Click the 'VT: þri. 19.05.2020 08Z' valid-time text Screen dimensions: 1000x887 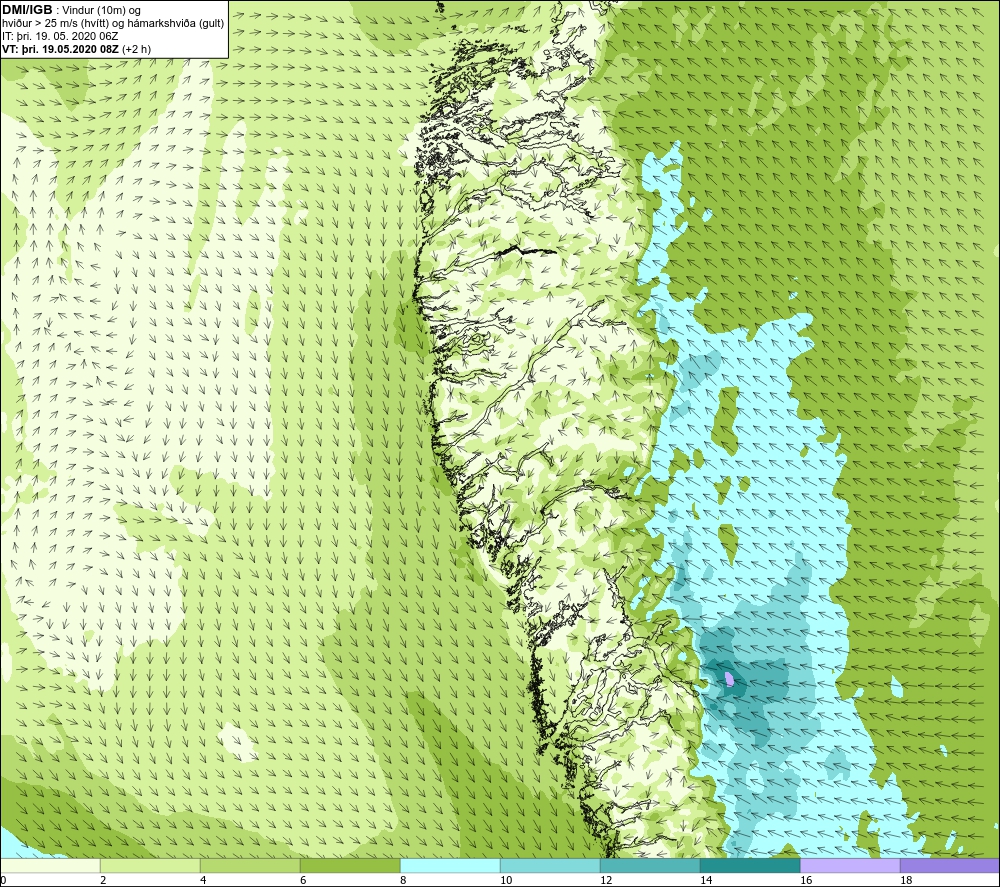(x=61, y=49)
